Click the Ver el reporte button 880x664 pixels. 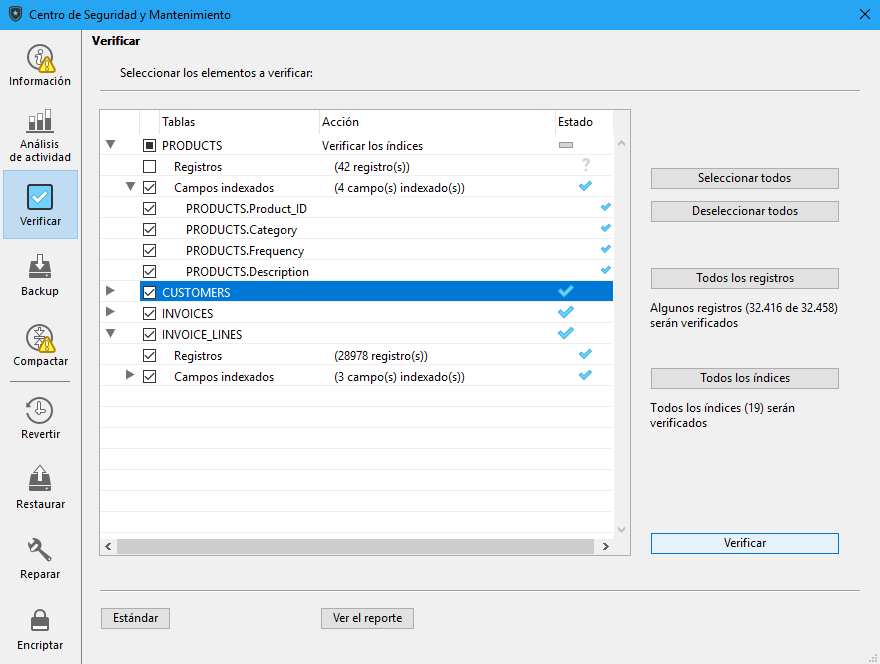[367, 618]
